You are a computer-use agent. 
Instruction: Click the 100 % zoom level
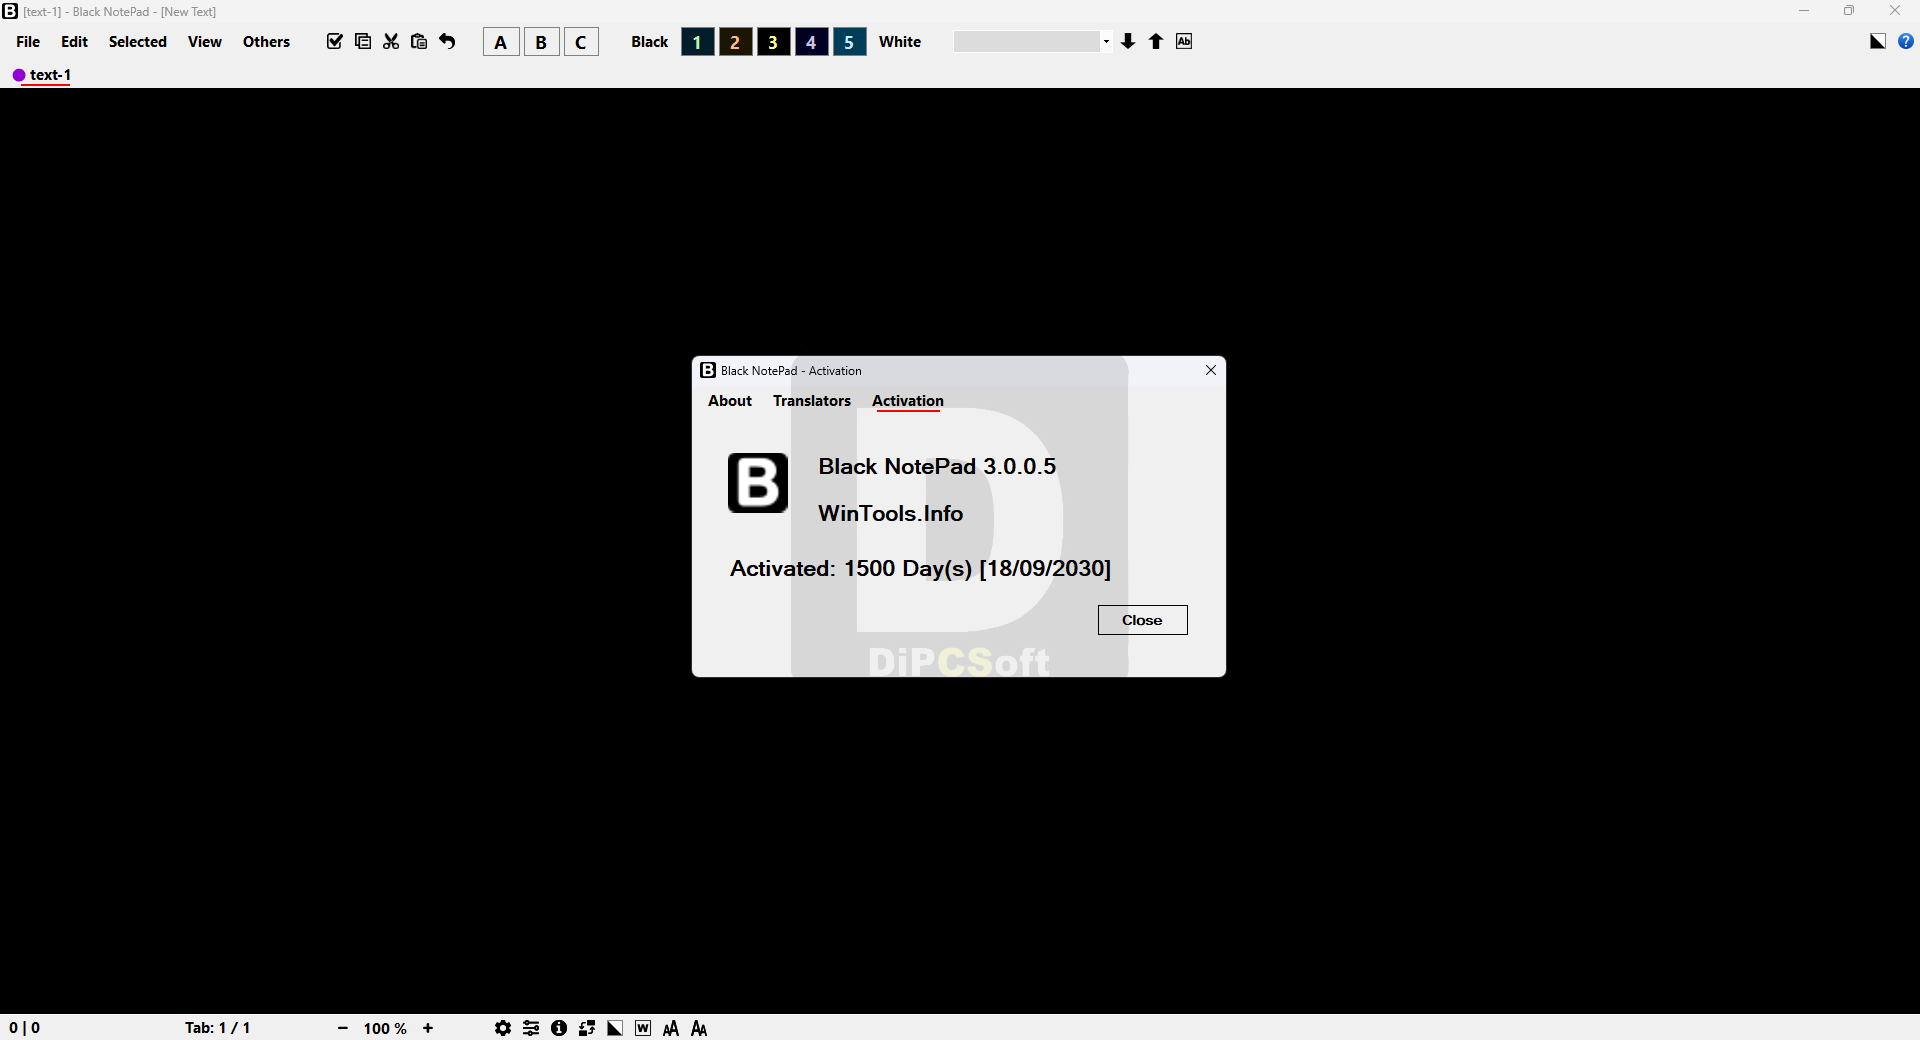tap(385, 1028)
